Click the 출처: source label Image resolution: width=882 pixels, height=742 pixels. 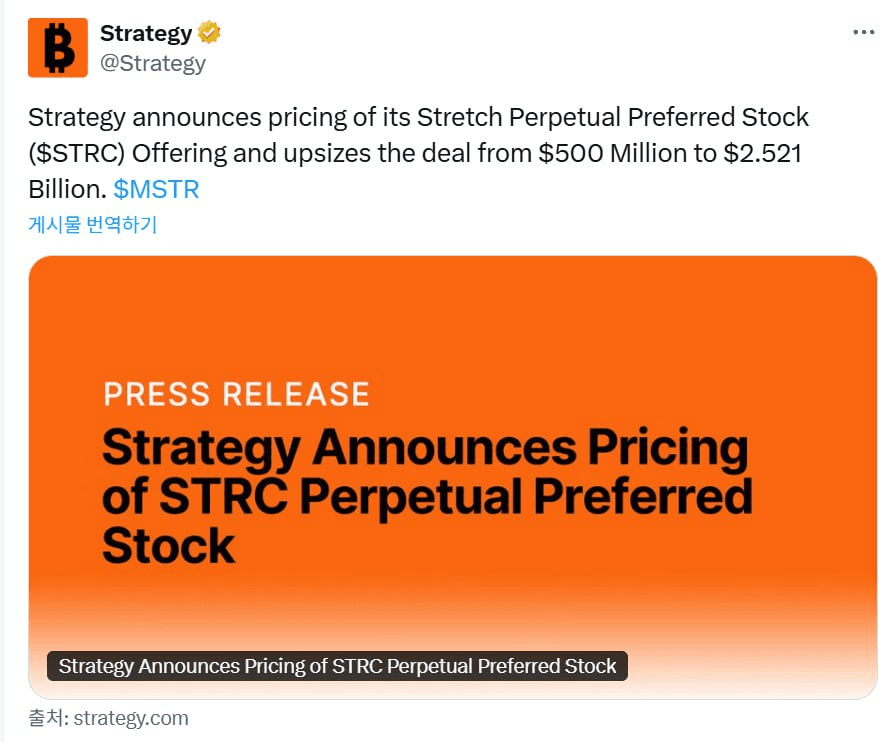coord(48,718)
